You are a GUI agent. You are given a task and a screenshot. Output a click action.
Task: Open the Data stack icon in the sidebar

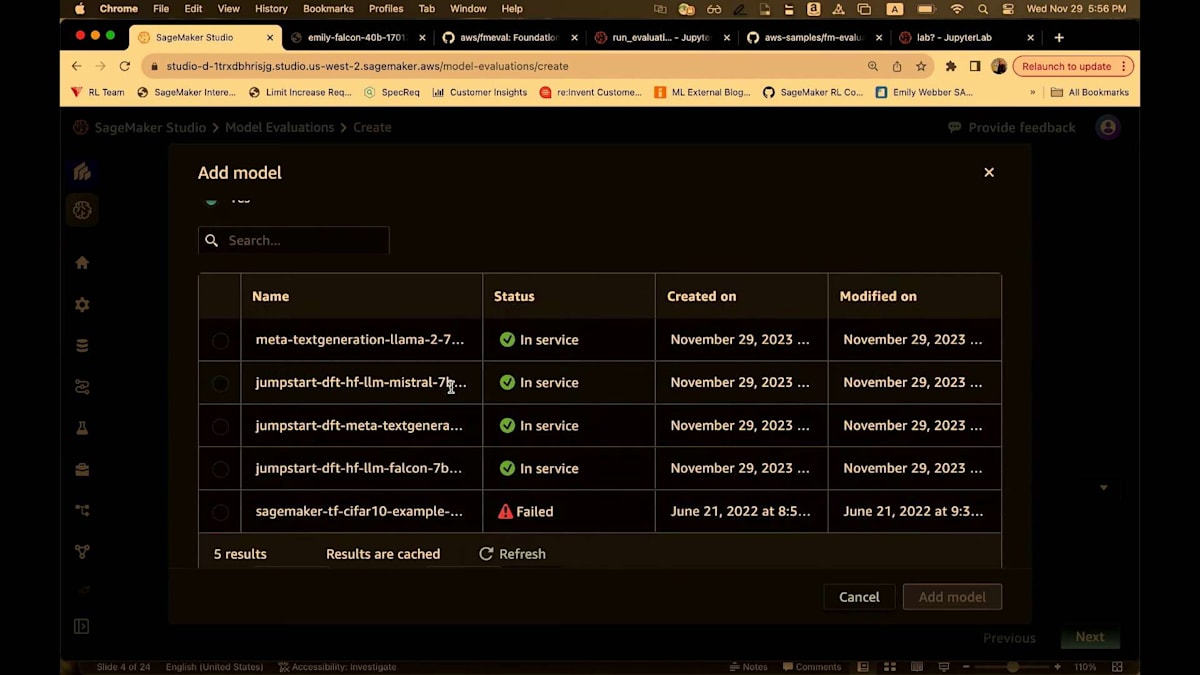(82, 346)
